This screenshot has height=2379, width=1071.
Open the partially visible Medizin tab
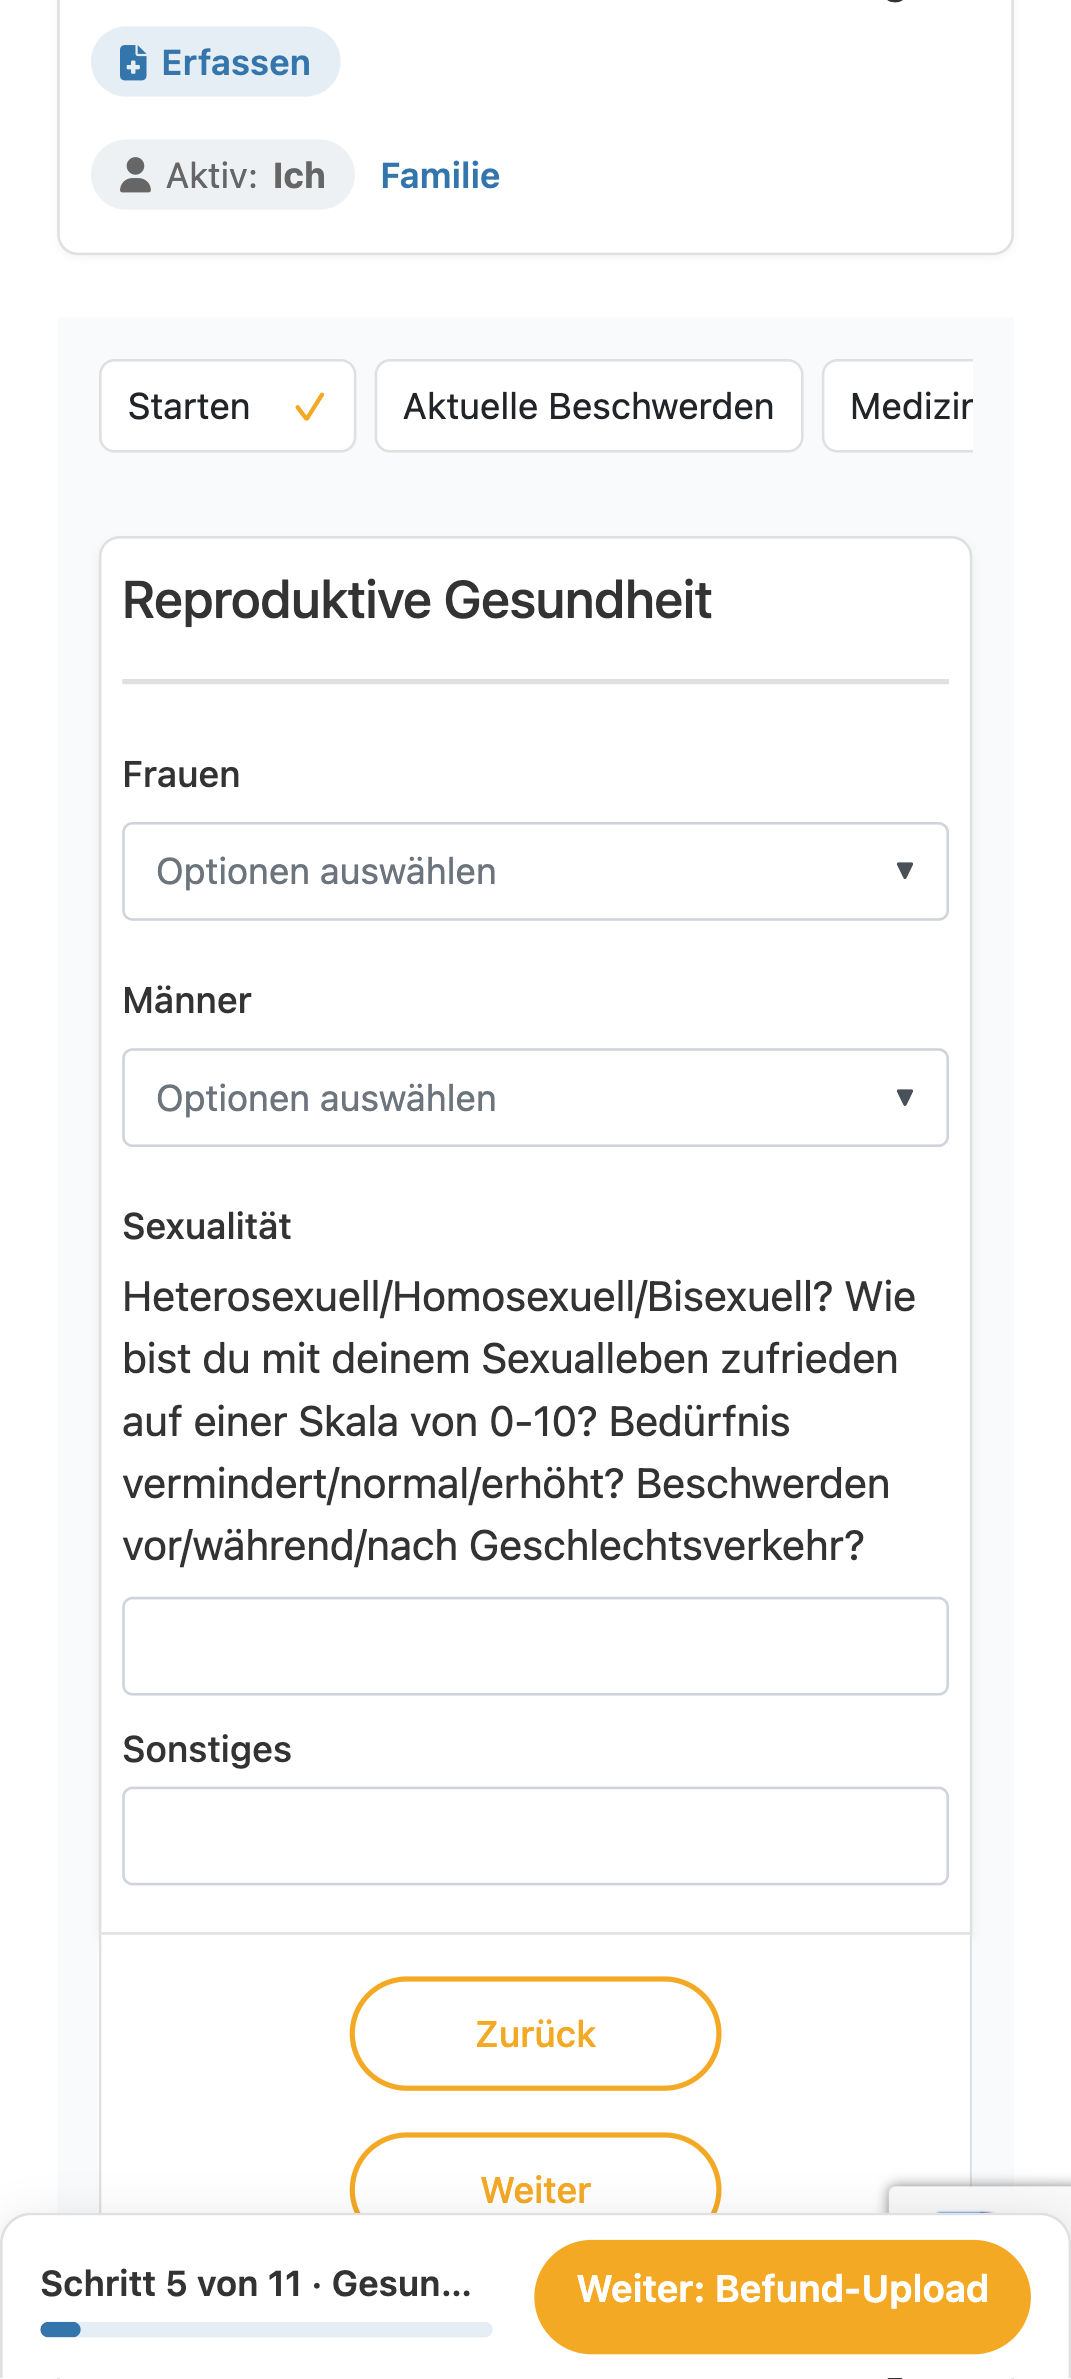(x=898, y=406)
